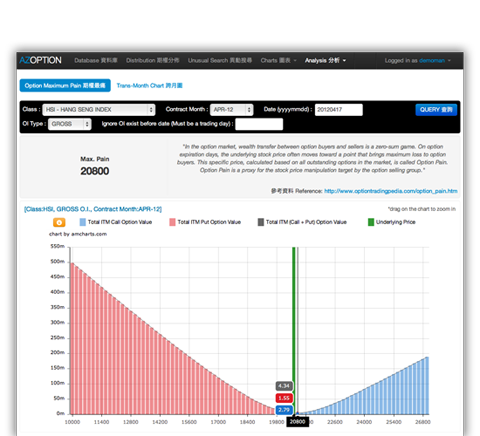Screen dimensions: 480x436
Task: Open the Distribution nav item
Action: click(x=152, y=60)
